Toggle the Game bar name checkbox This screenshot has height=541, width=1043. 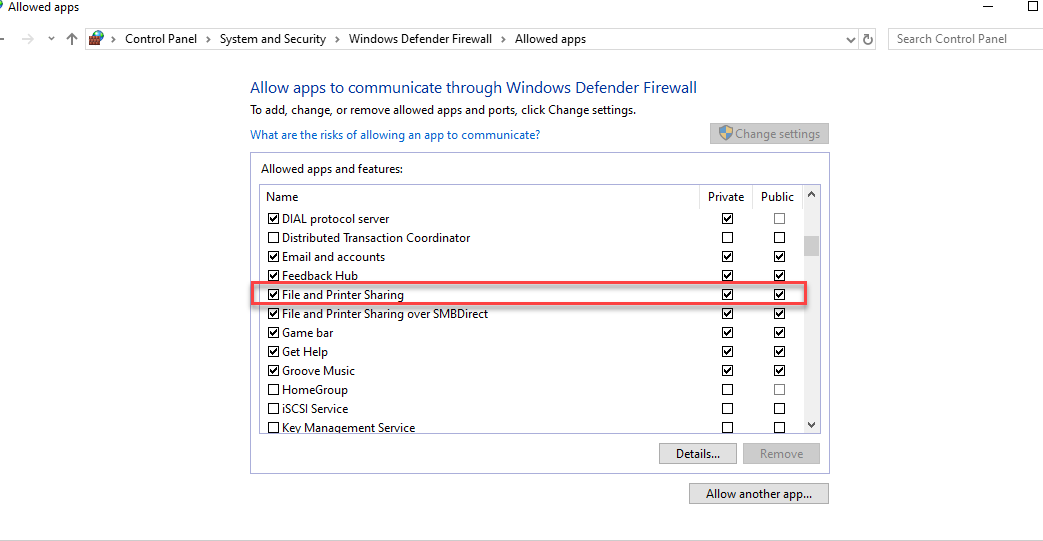[273, 332]
